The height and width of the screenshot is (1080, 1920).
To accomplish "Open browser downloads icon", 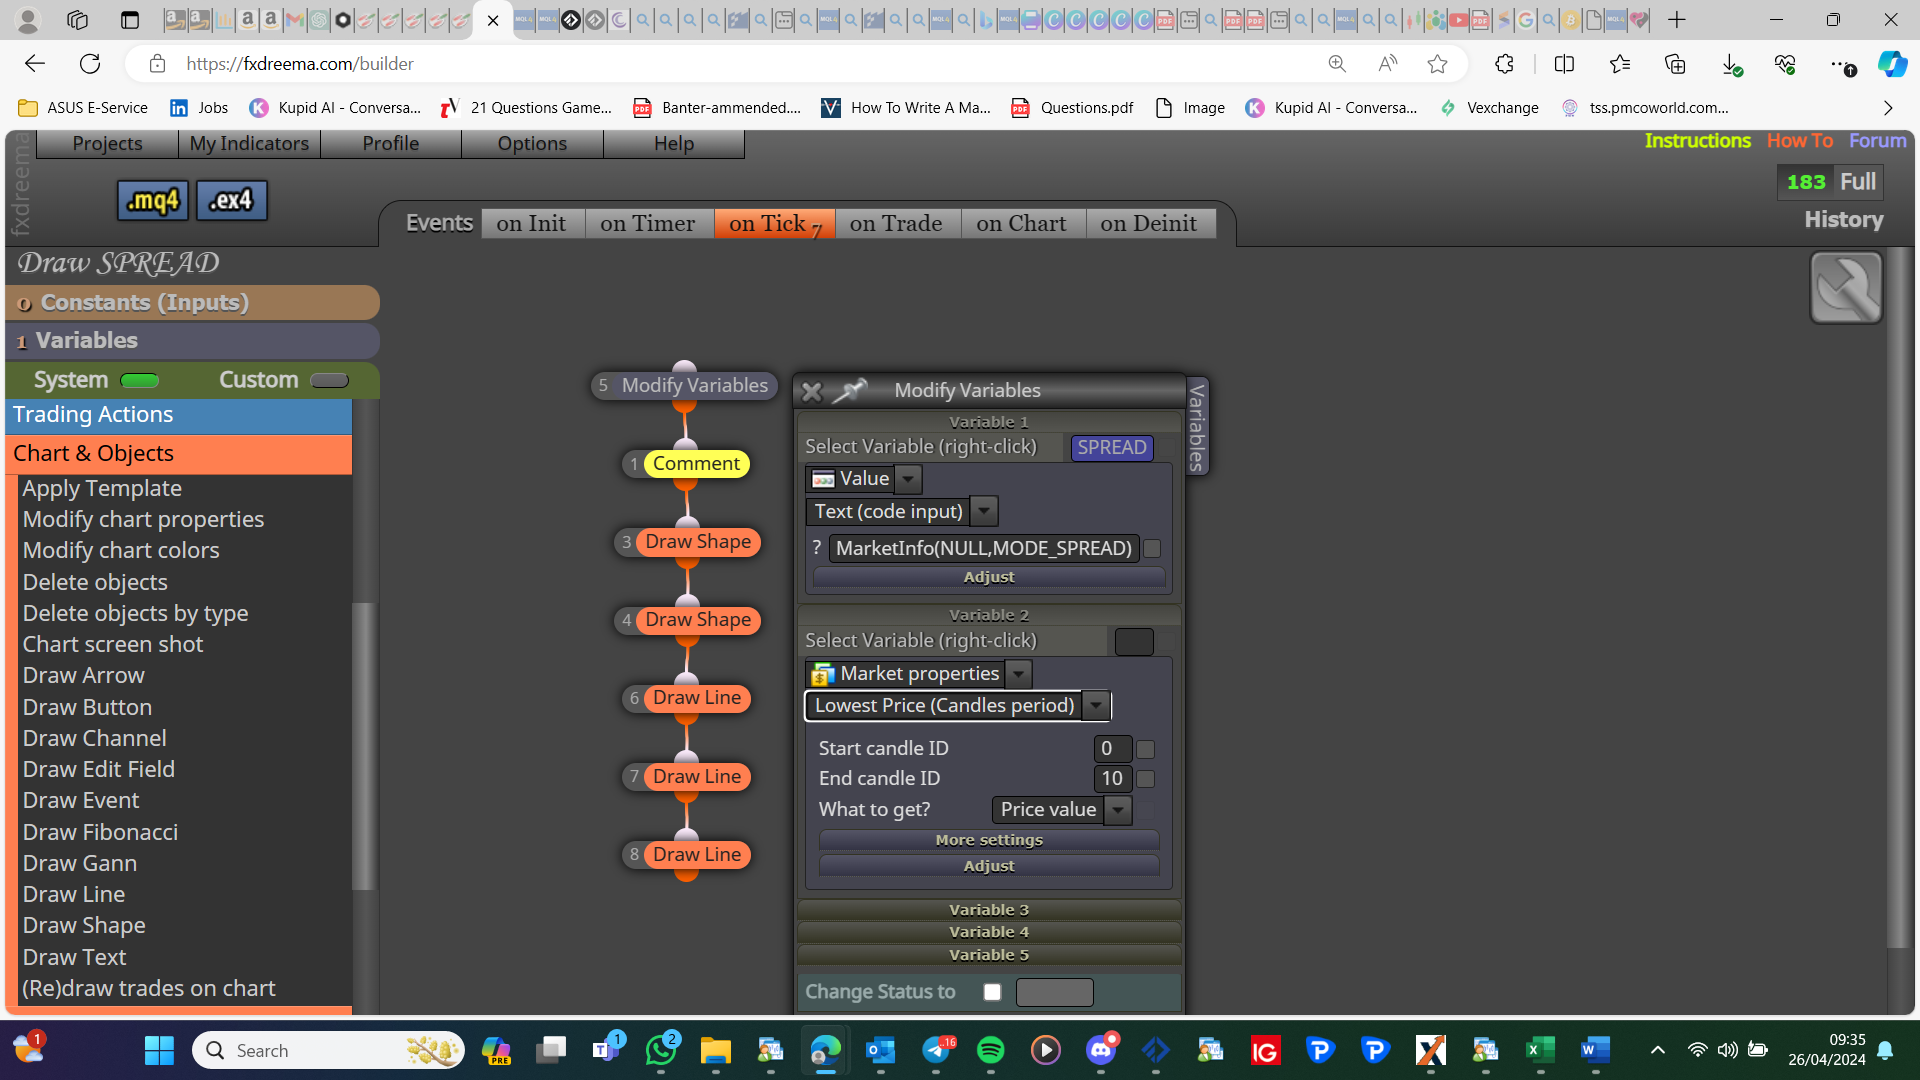I will click(x=1731, y=64).
